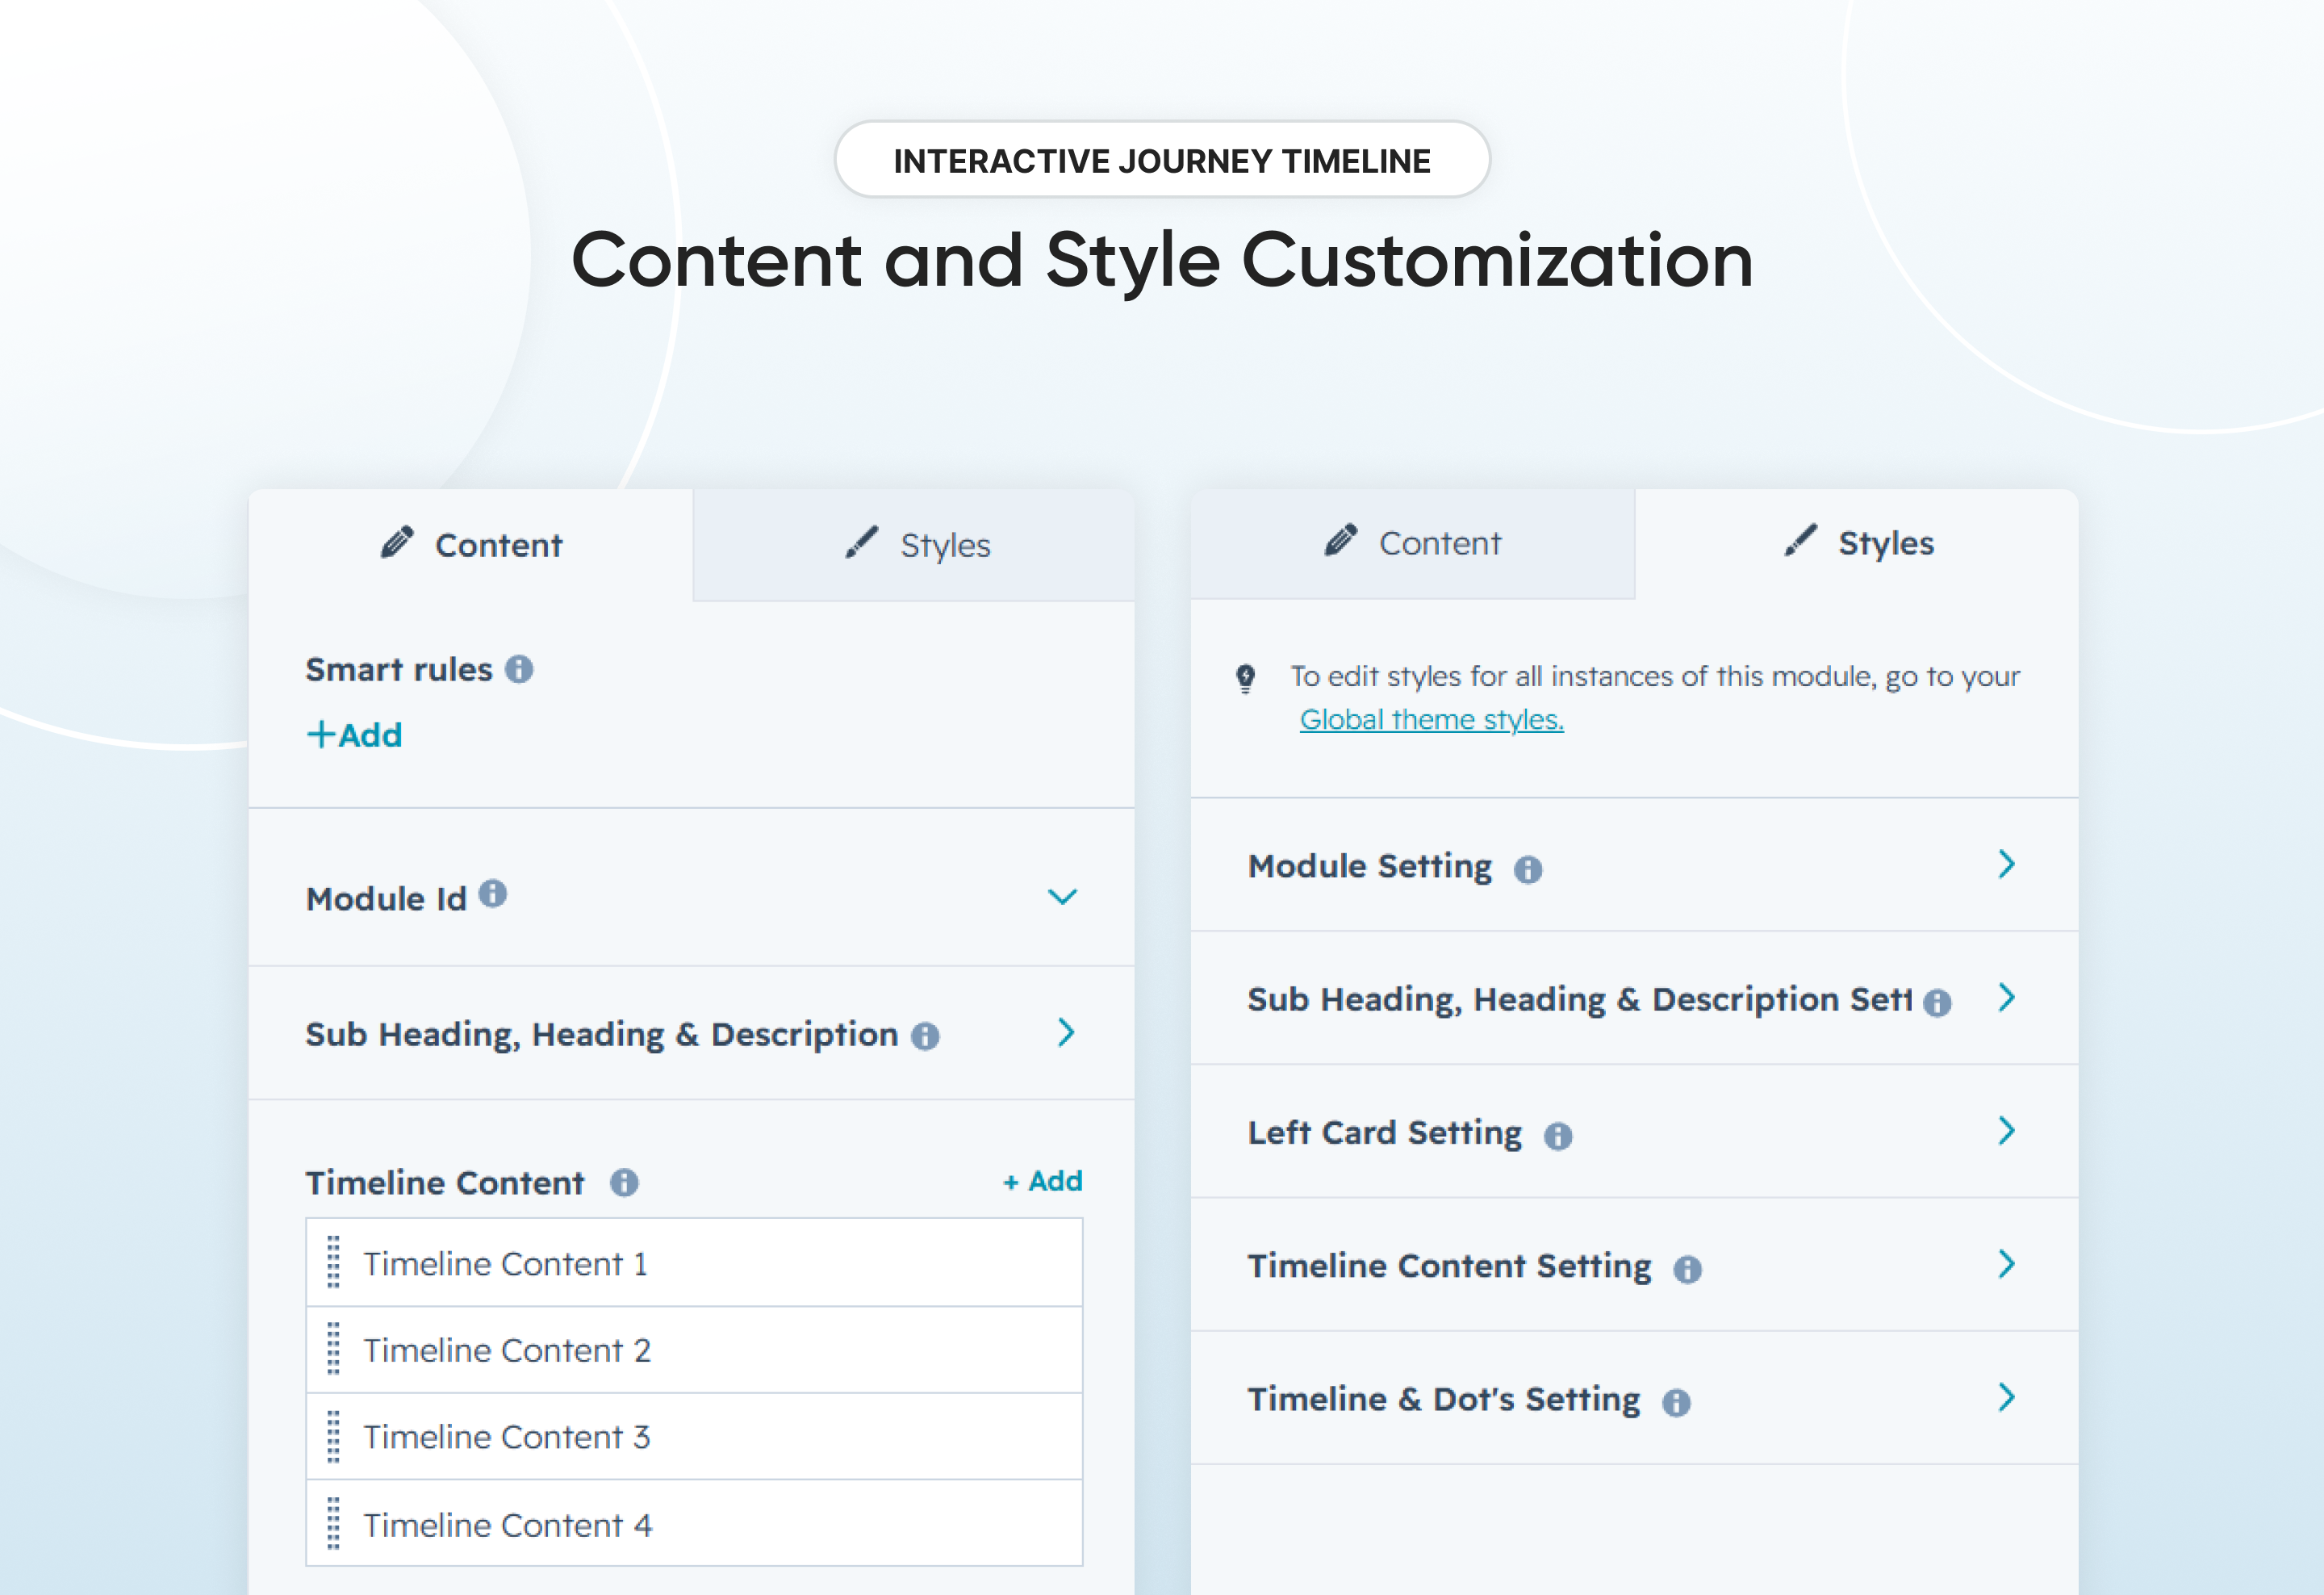
Task: Click the Timeline & Dot's Setting label
Action: 1444,1399
